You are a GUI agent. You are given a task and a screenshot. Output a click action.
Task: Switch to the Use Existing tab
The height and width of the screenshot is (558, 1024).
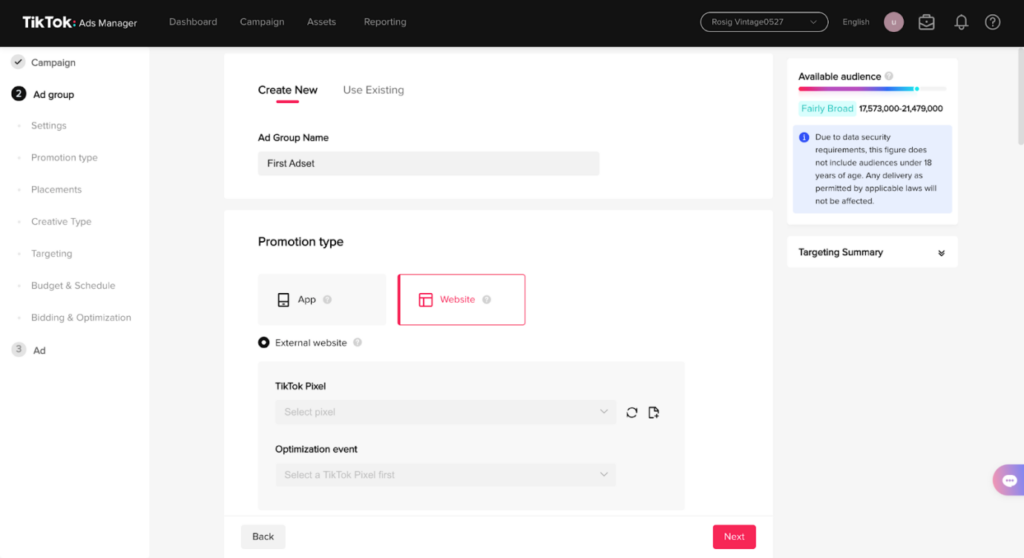373,90
